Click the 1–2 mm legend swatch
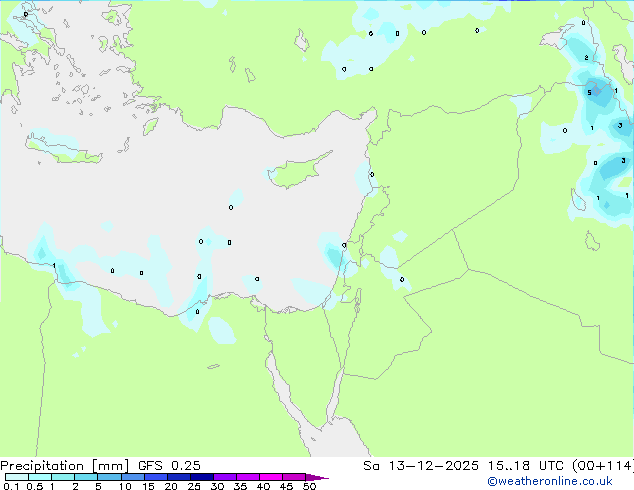The height and width of the screenshot is (490, 634). coord(63,477)
